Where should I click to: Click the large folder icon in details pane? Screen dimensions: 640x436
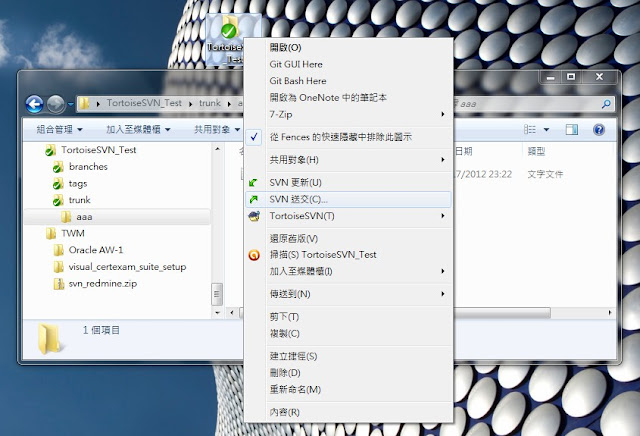(x=49, y=338)
